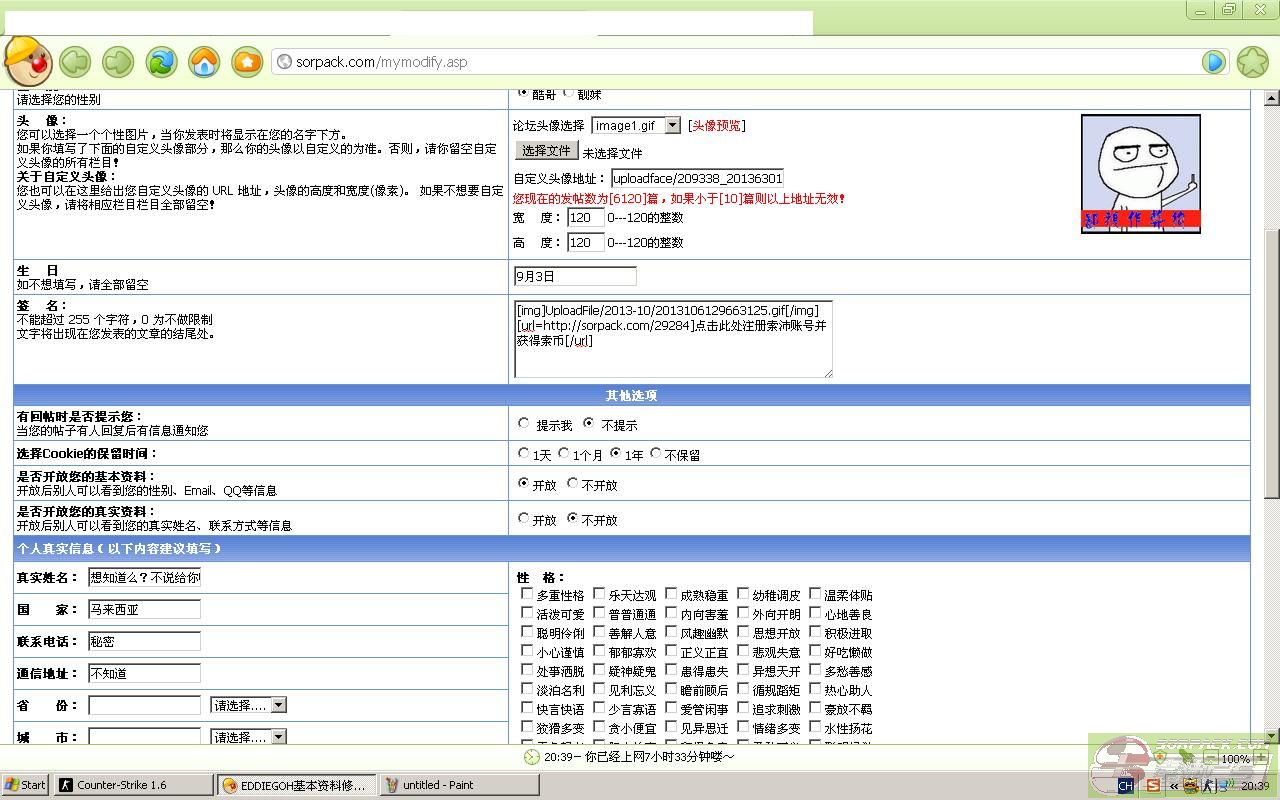Viewport: 1280px width, 800px height.
Task: Click the browser back arrow button
Action: tap(75, 62)
